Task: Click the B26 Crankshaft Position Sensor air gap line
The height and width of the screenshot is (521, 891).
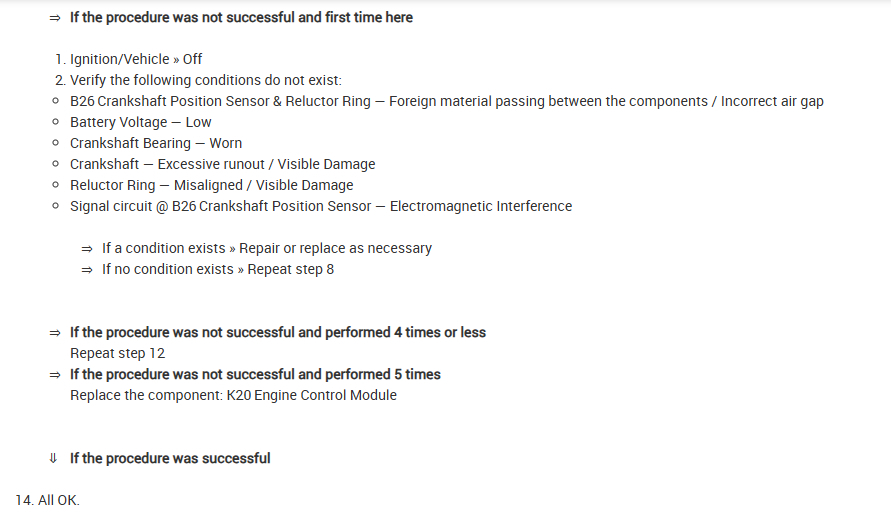Action: click(446, 101)
